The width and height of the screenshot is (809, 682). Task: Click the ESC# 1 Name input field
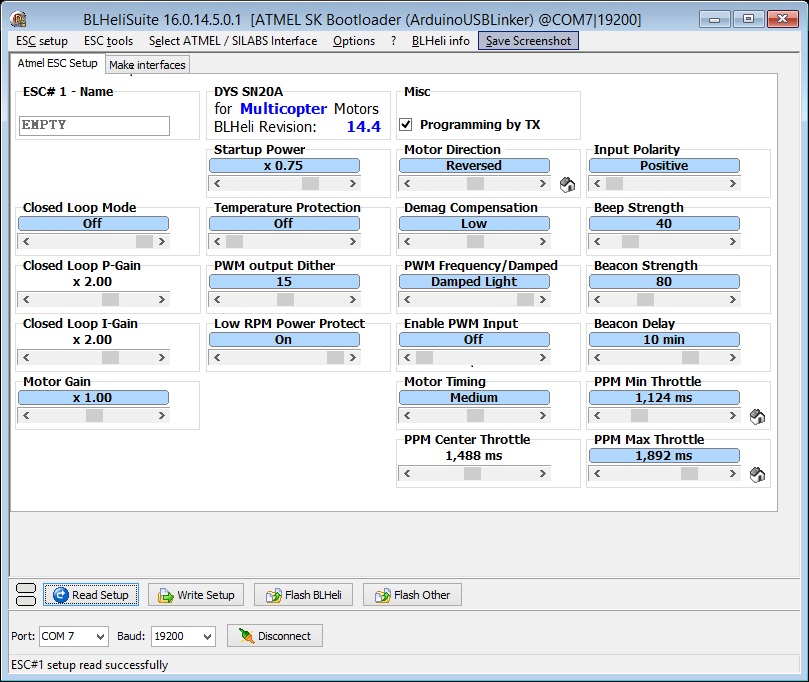[x=95, y=126]
